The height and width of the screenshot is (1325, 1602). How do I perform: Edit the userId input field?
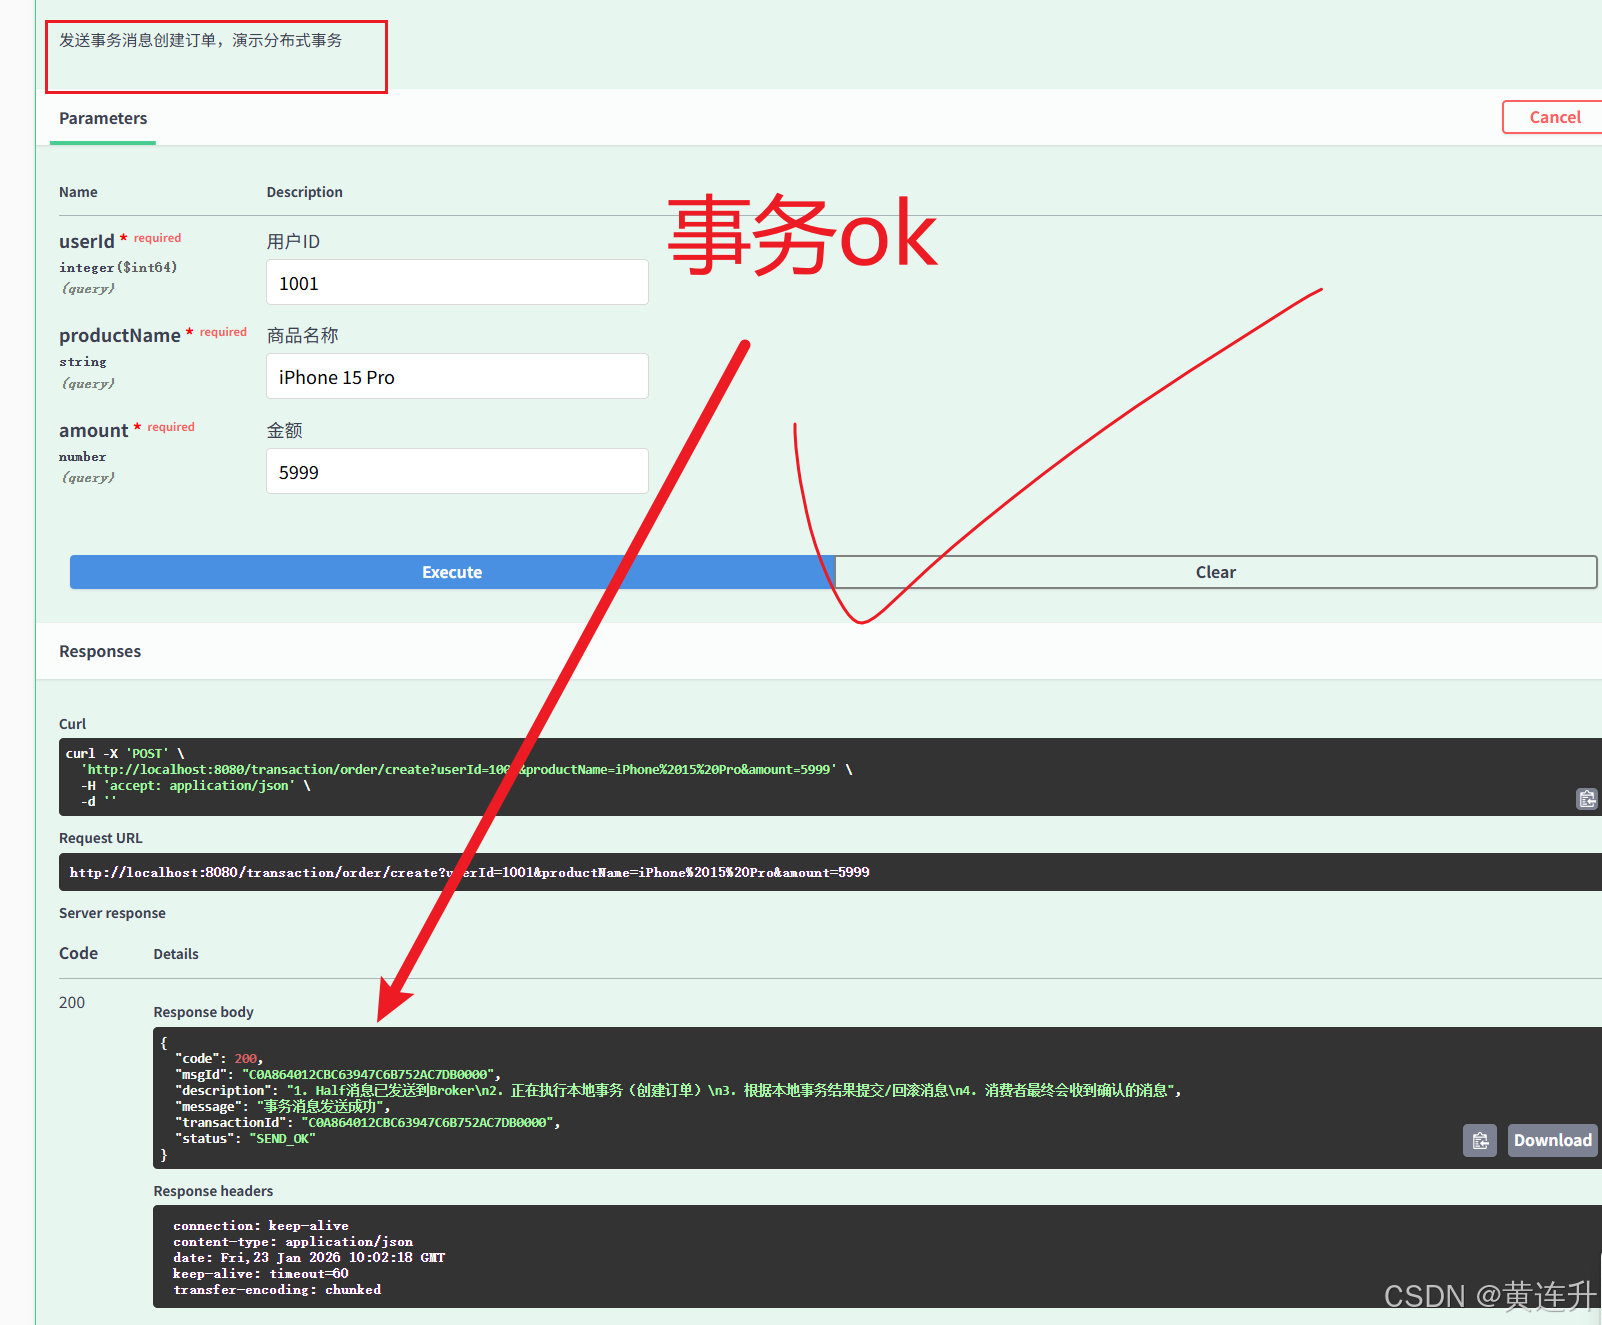457,283
